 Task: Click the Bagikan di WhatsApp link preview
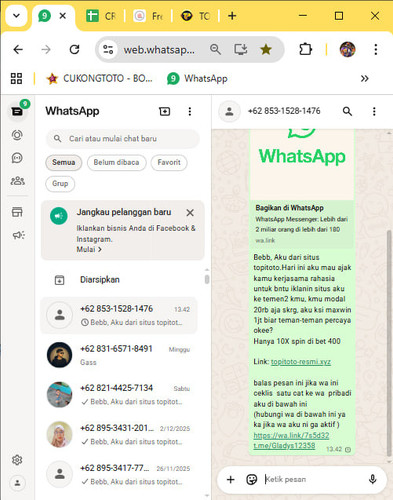302,224
